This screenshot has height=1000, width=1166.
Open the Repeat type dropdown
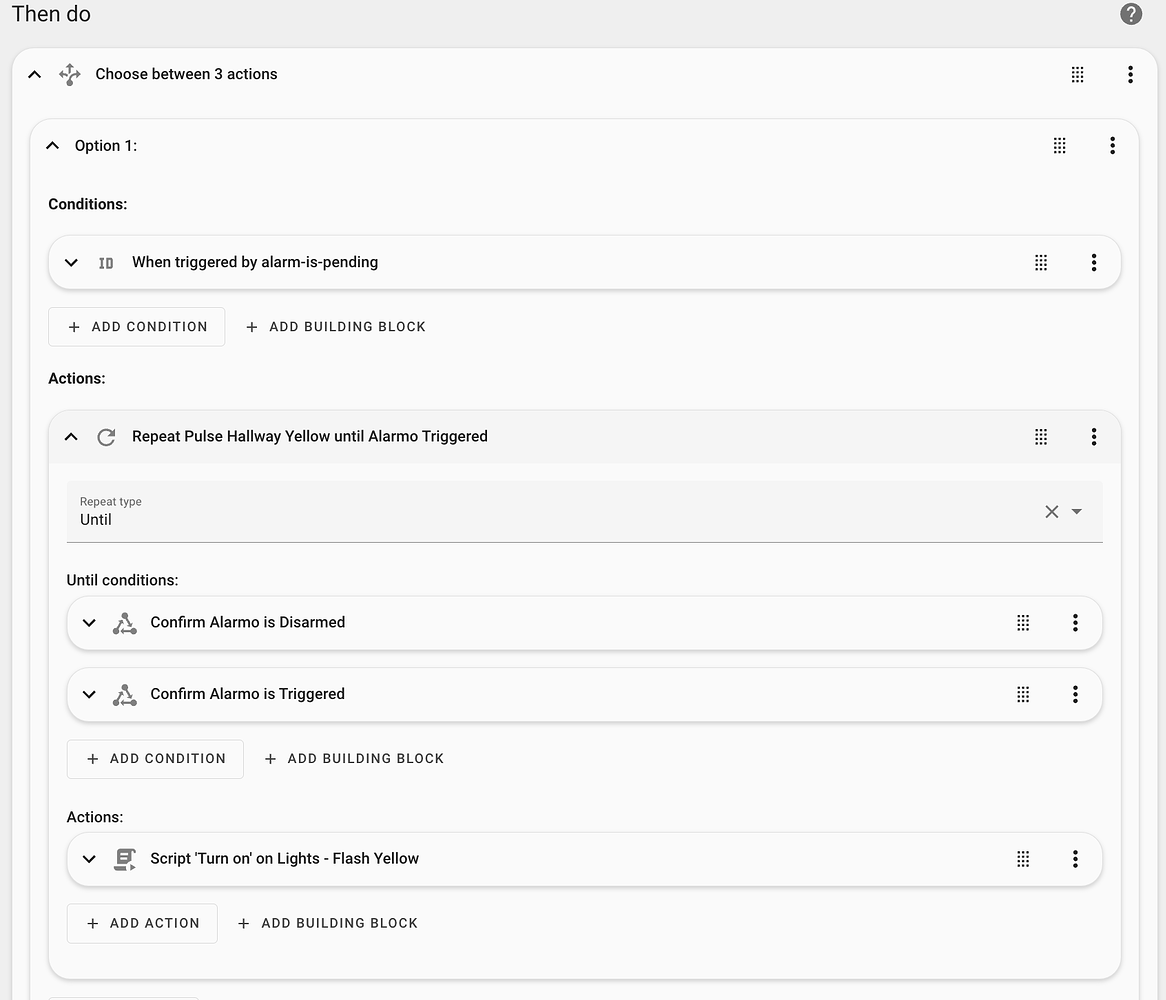[x=1077, y=511]
